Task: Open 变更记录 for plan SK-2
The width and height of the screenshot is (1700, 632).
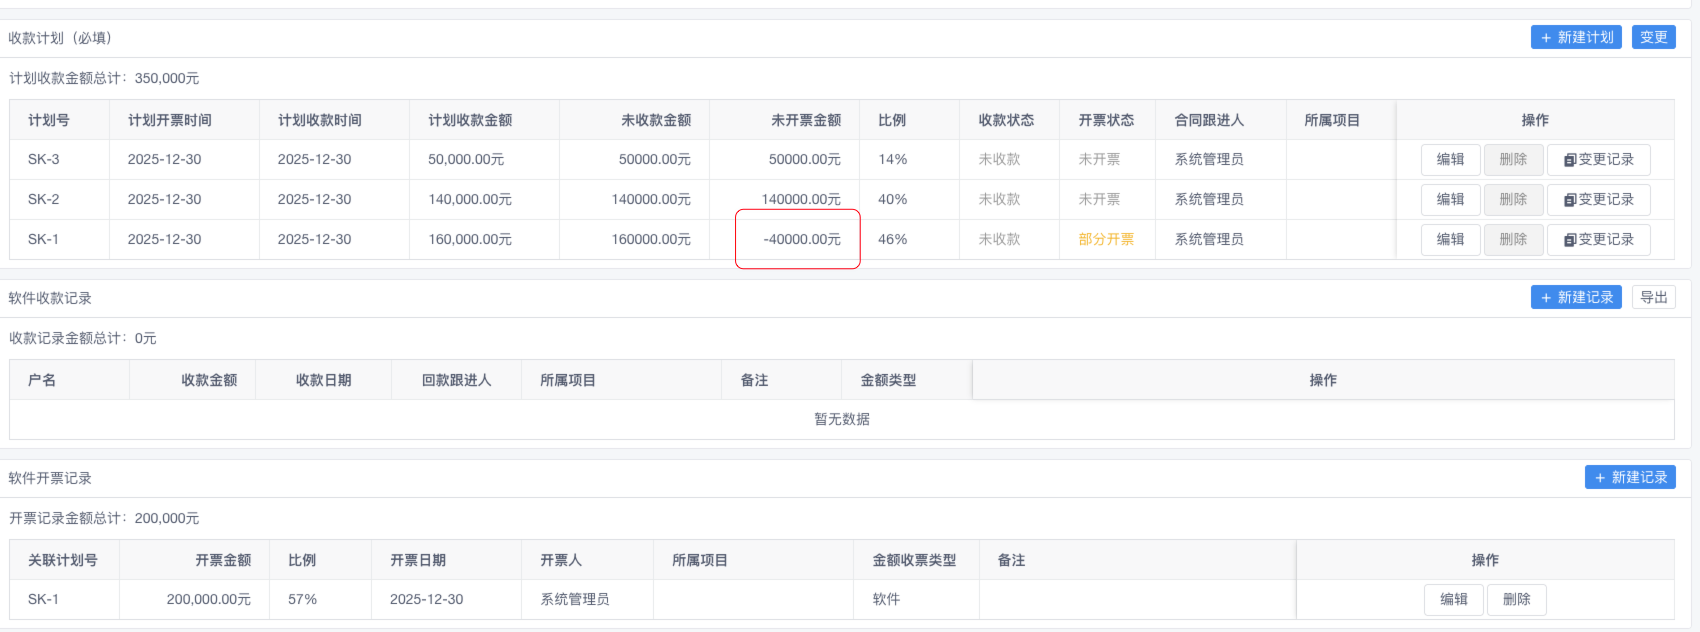Action: (1598, 199)
